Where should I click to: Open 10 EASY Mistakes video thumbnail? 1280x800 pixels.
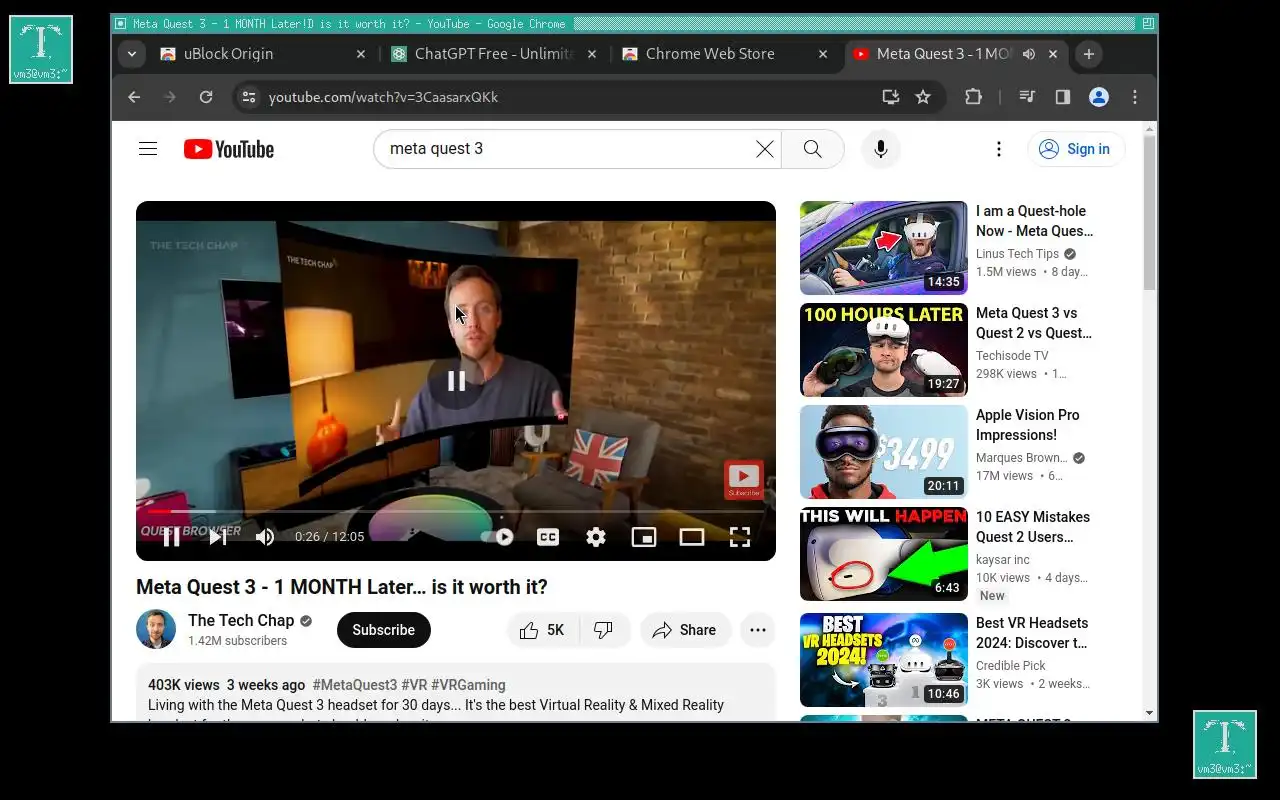(884, 554)
